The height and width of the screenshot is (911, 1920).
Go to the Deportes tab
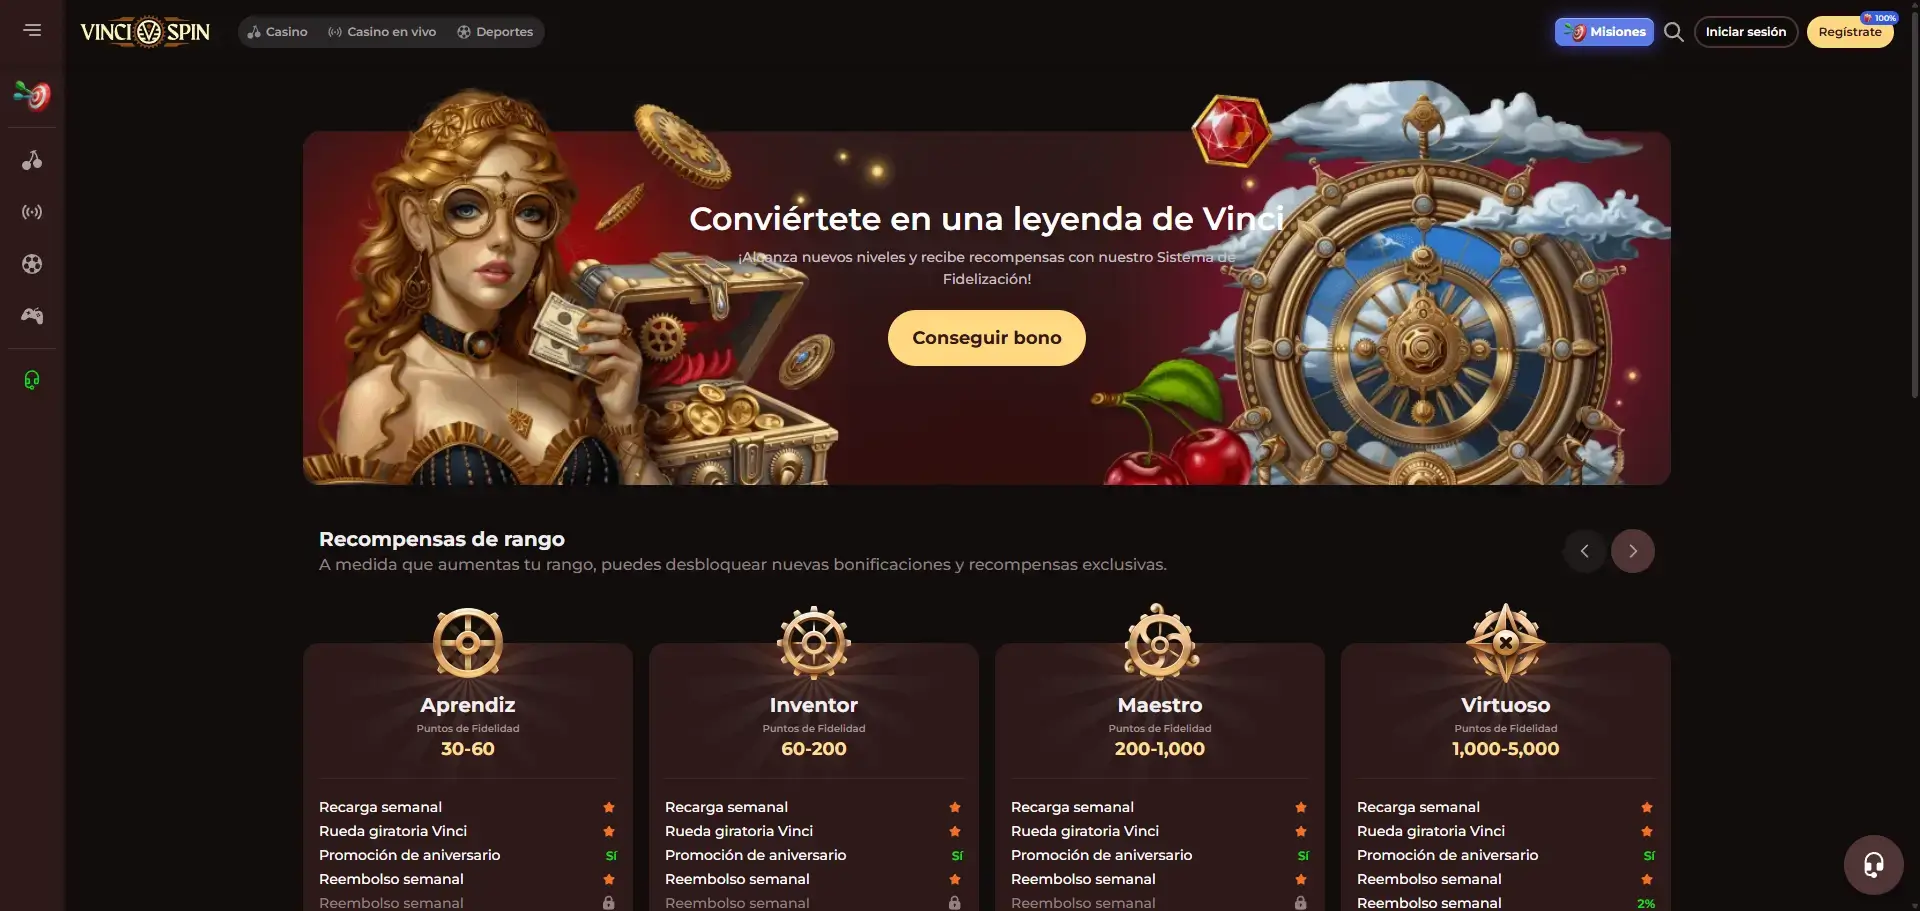pyautogui.click(x=495, y=32)
